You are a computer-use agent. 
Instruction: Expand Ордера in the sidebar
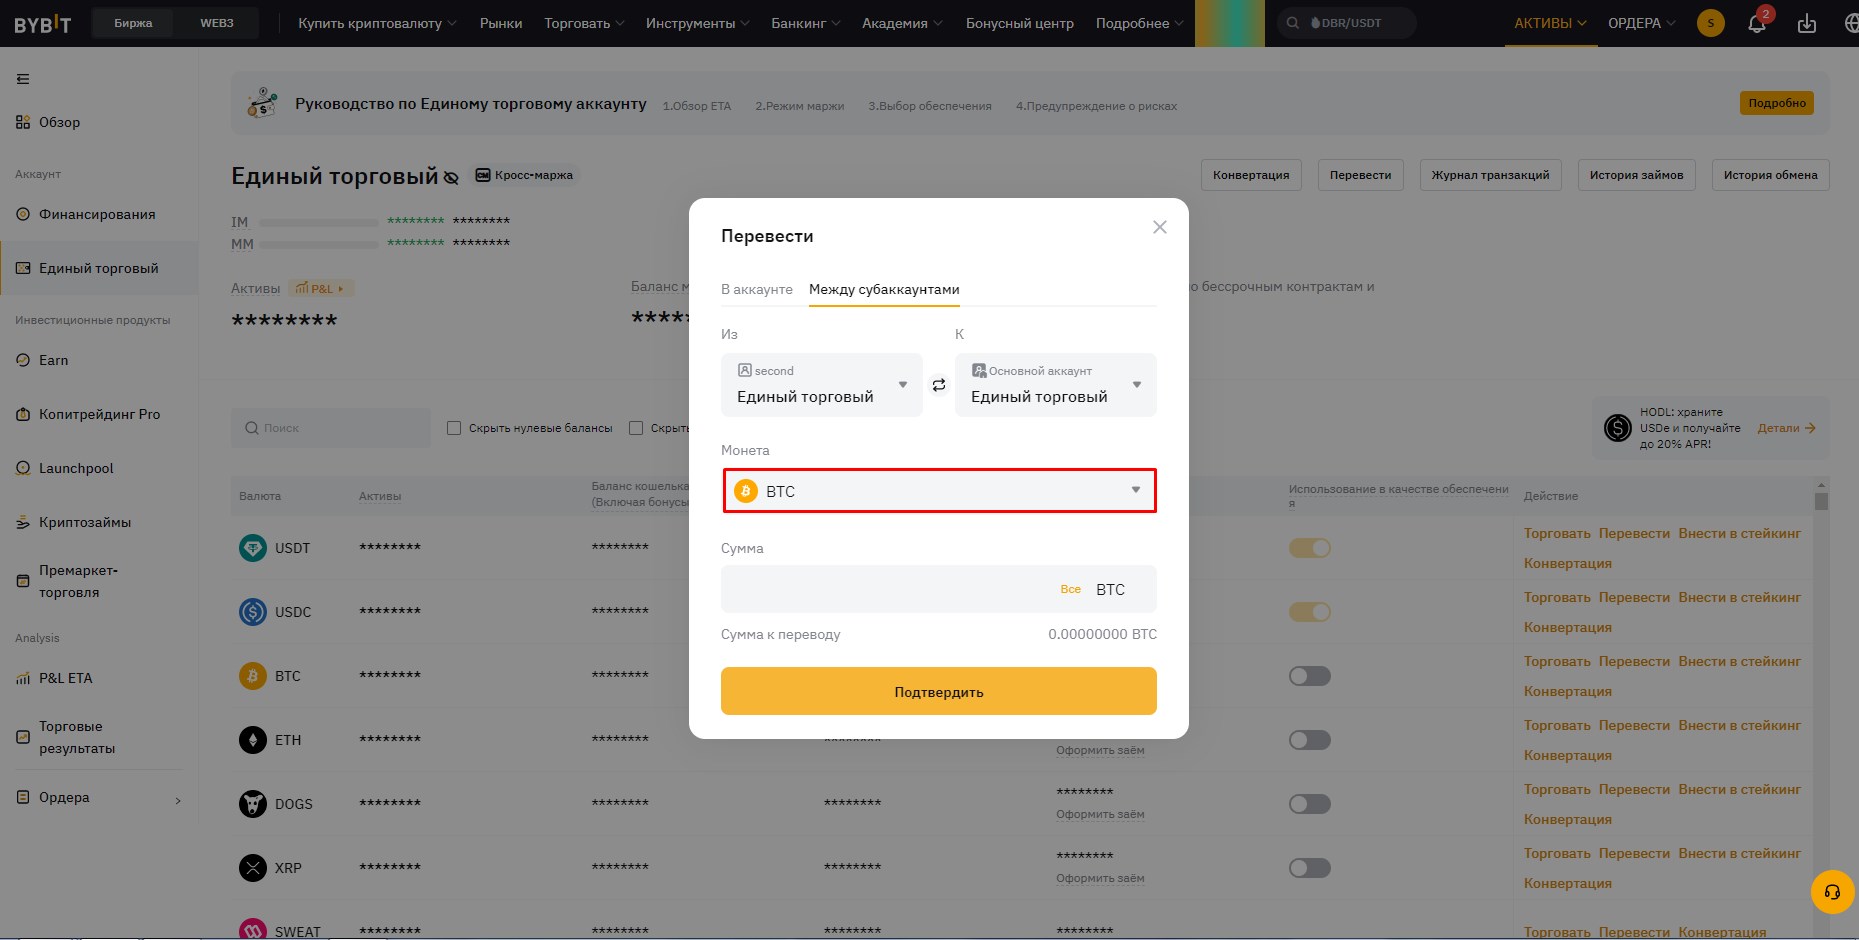pyautogui.click(x=98, y=798)
